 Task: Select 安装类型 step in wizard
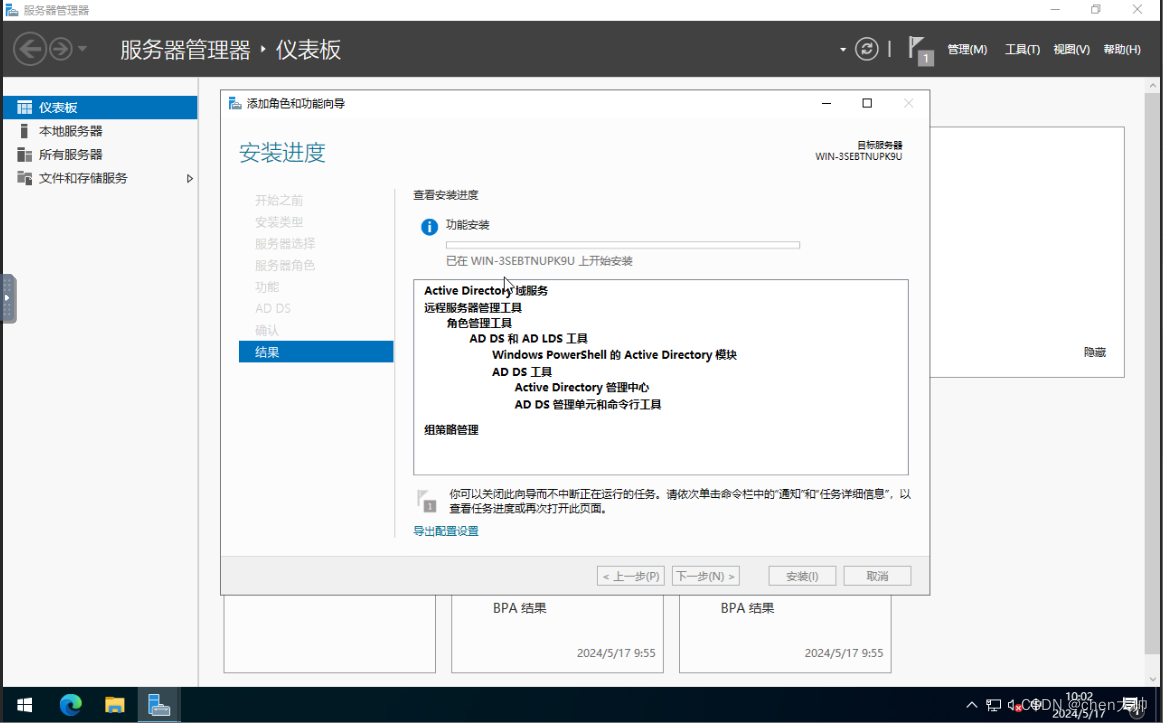tap(279, 222)
